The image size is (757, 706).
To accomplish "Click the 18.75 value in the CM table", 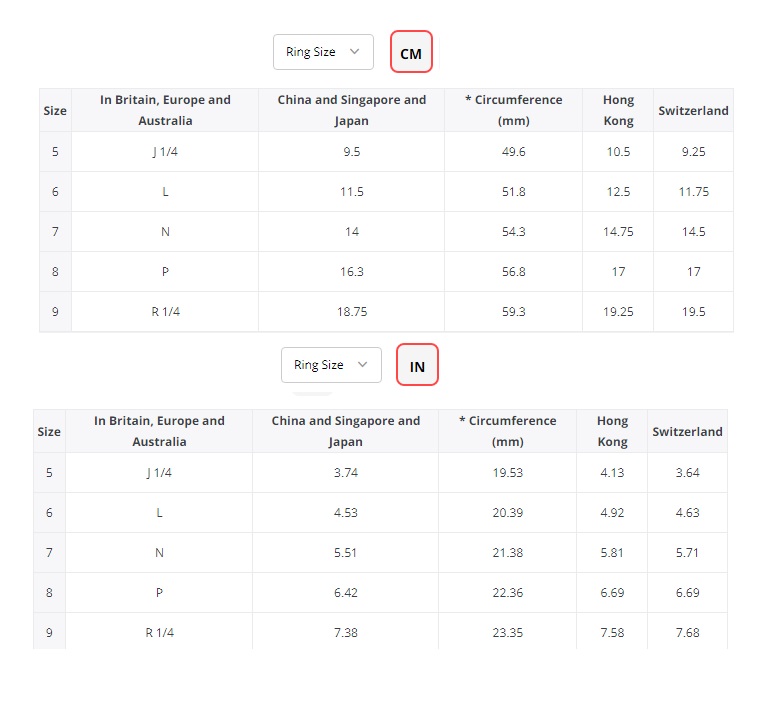I will click(351, 312).
